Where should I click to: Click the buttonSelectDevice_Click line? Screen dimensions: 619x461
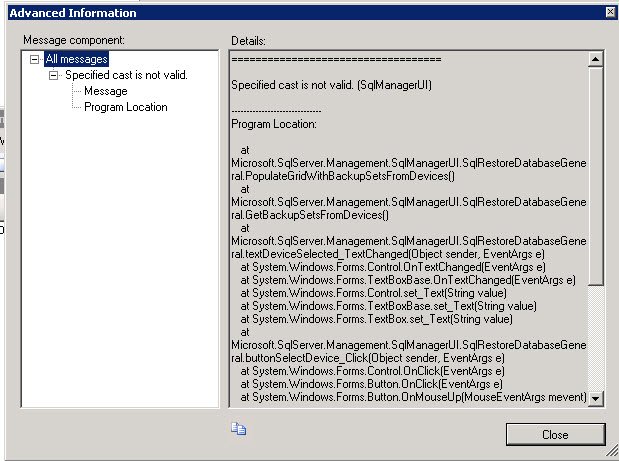(x=368, y=358)
